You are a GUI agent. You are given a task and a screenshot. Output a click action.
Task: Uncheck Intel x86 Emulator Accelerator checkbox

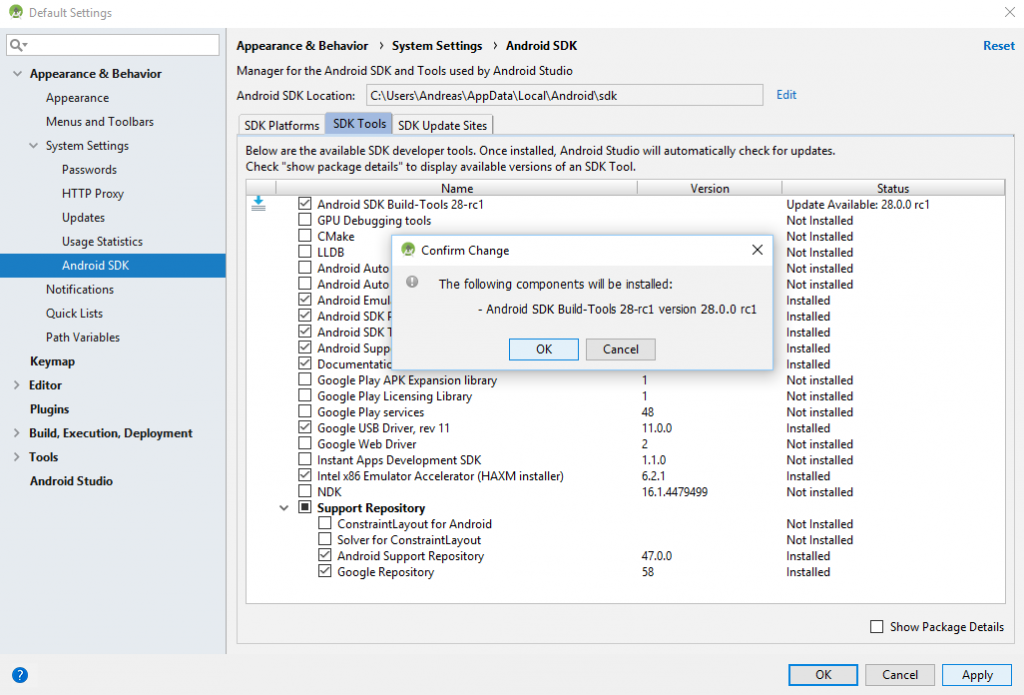point(305,476)
